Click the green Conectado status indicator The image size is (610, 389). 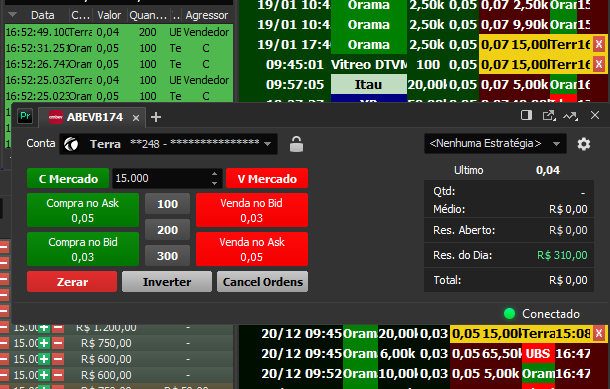(509, 314)
